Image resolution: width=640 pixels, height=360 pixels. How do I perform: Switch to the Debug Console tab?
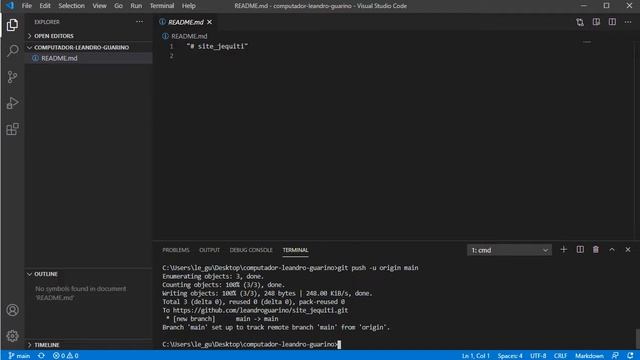251,250
